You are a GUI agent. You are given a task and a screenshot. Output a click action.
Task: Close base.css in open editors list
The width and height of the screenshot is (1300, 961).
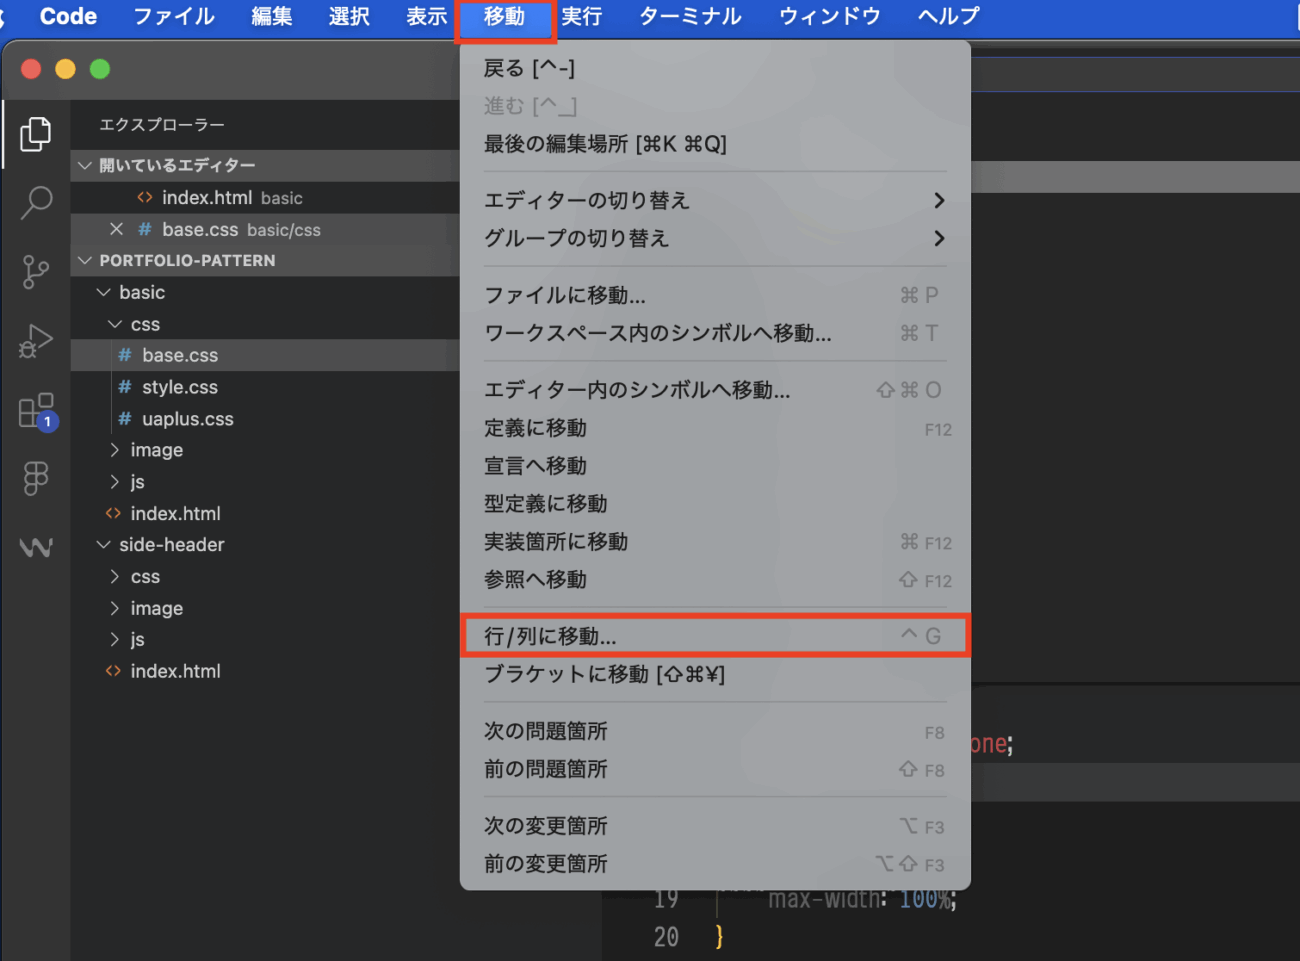[x=116, y=229]
